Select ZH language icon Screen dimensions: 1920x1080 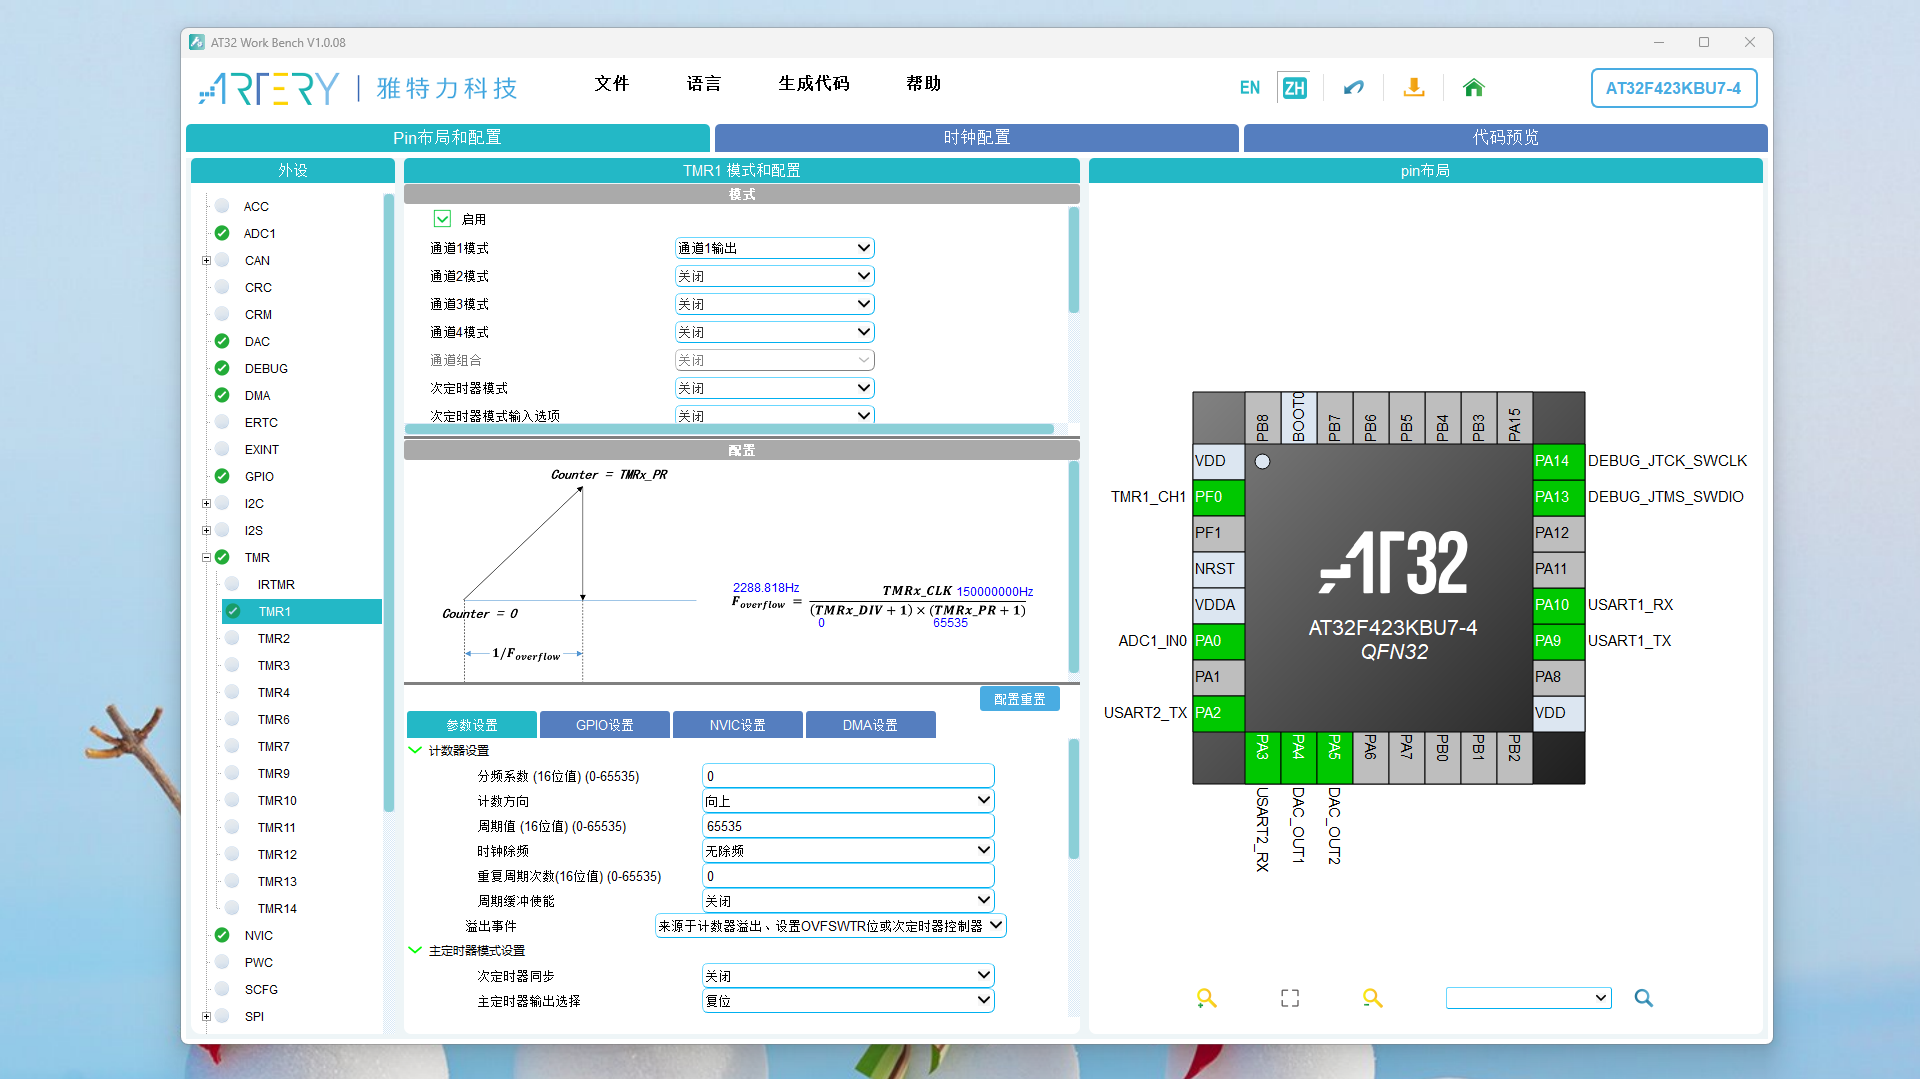[1294, 88]
